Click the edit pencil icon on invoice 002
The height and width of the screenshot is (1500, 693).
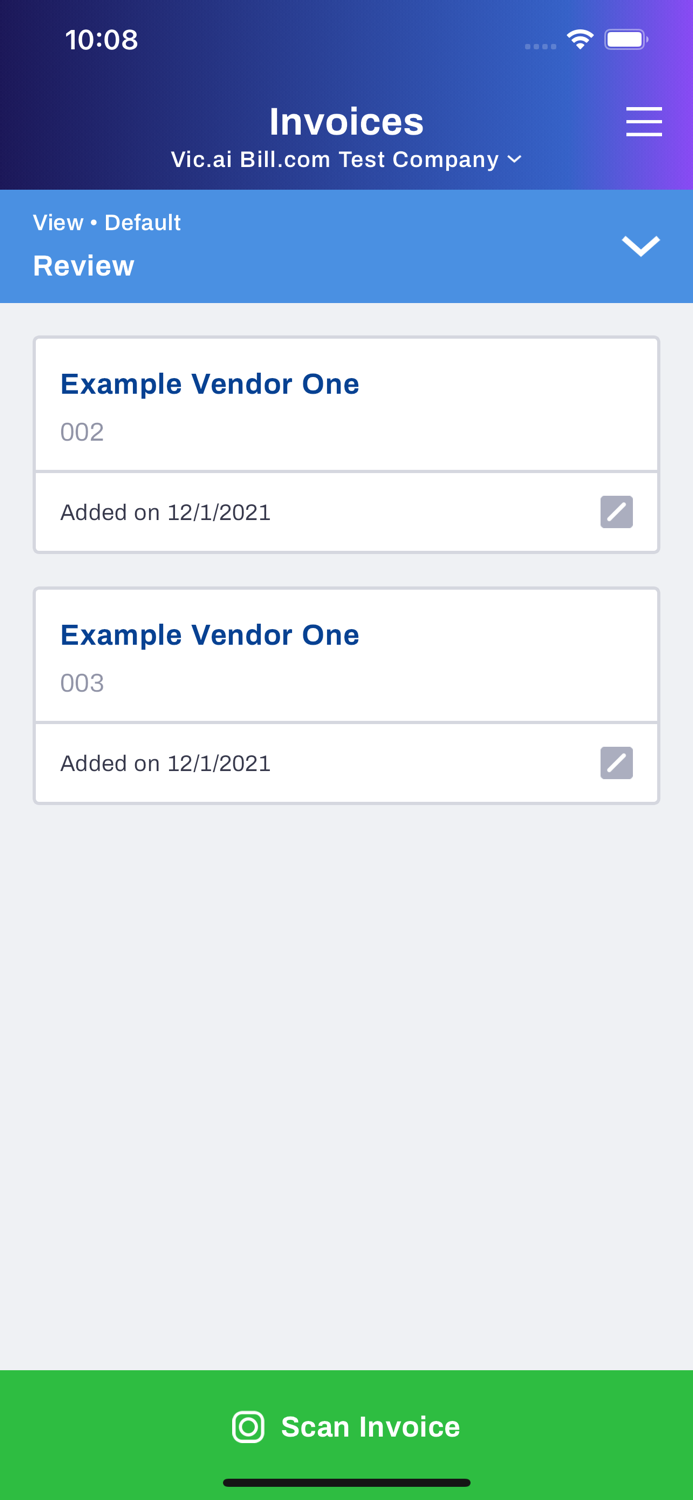point(618,511)
